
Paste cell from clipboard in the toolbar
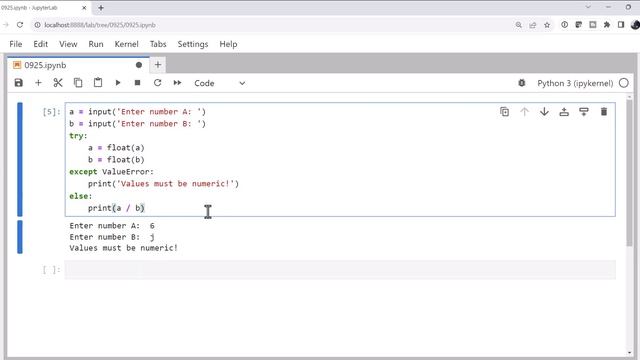98,83
